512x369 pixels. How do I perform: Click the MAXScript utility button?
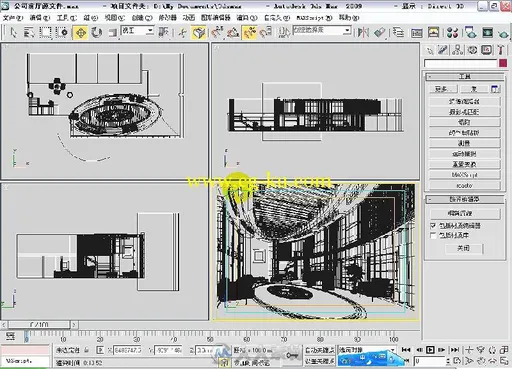click(x=464, y=174)
